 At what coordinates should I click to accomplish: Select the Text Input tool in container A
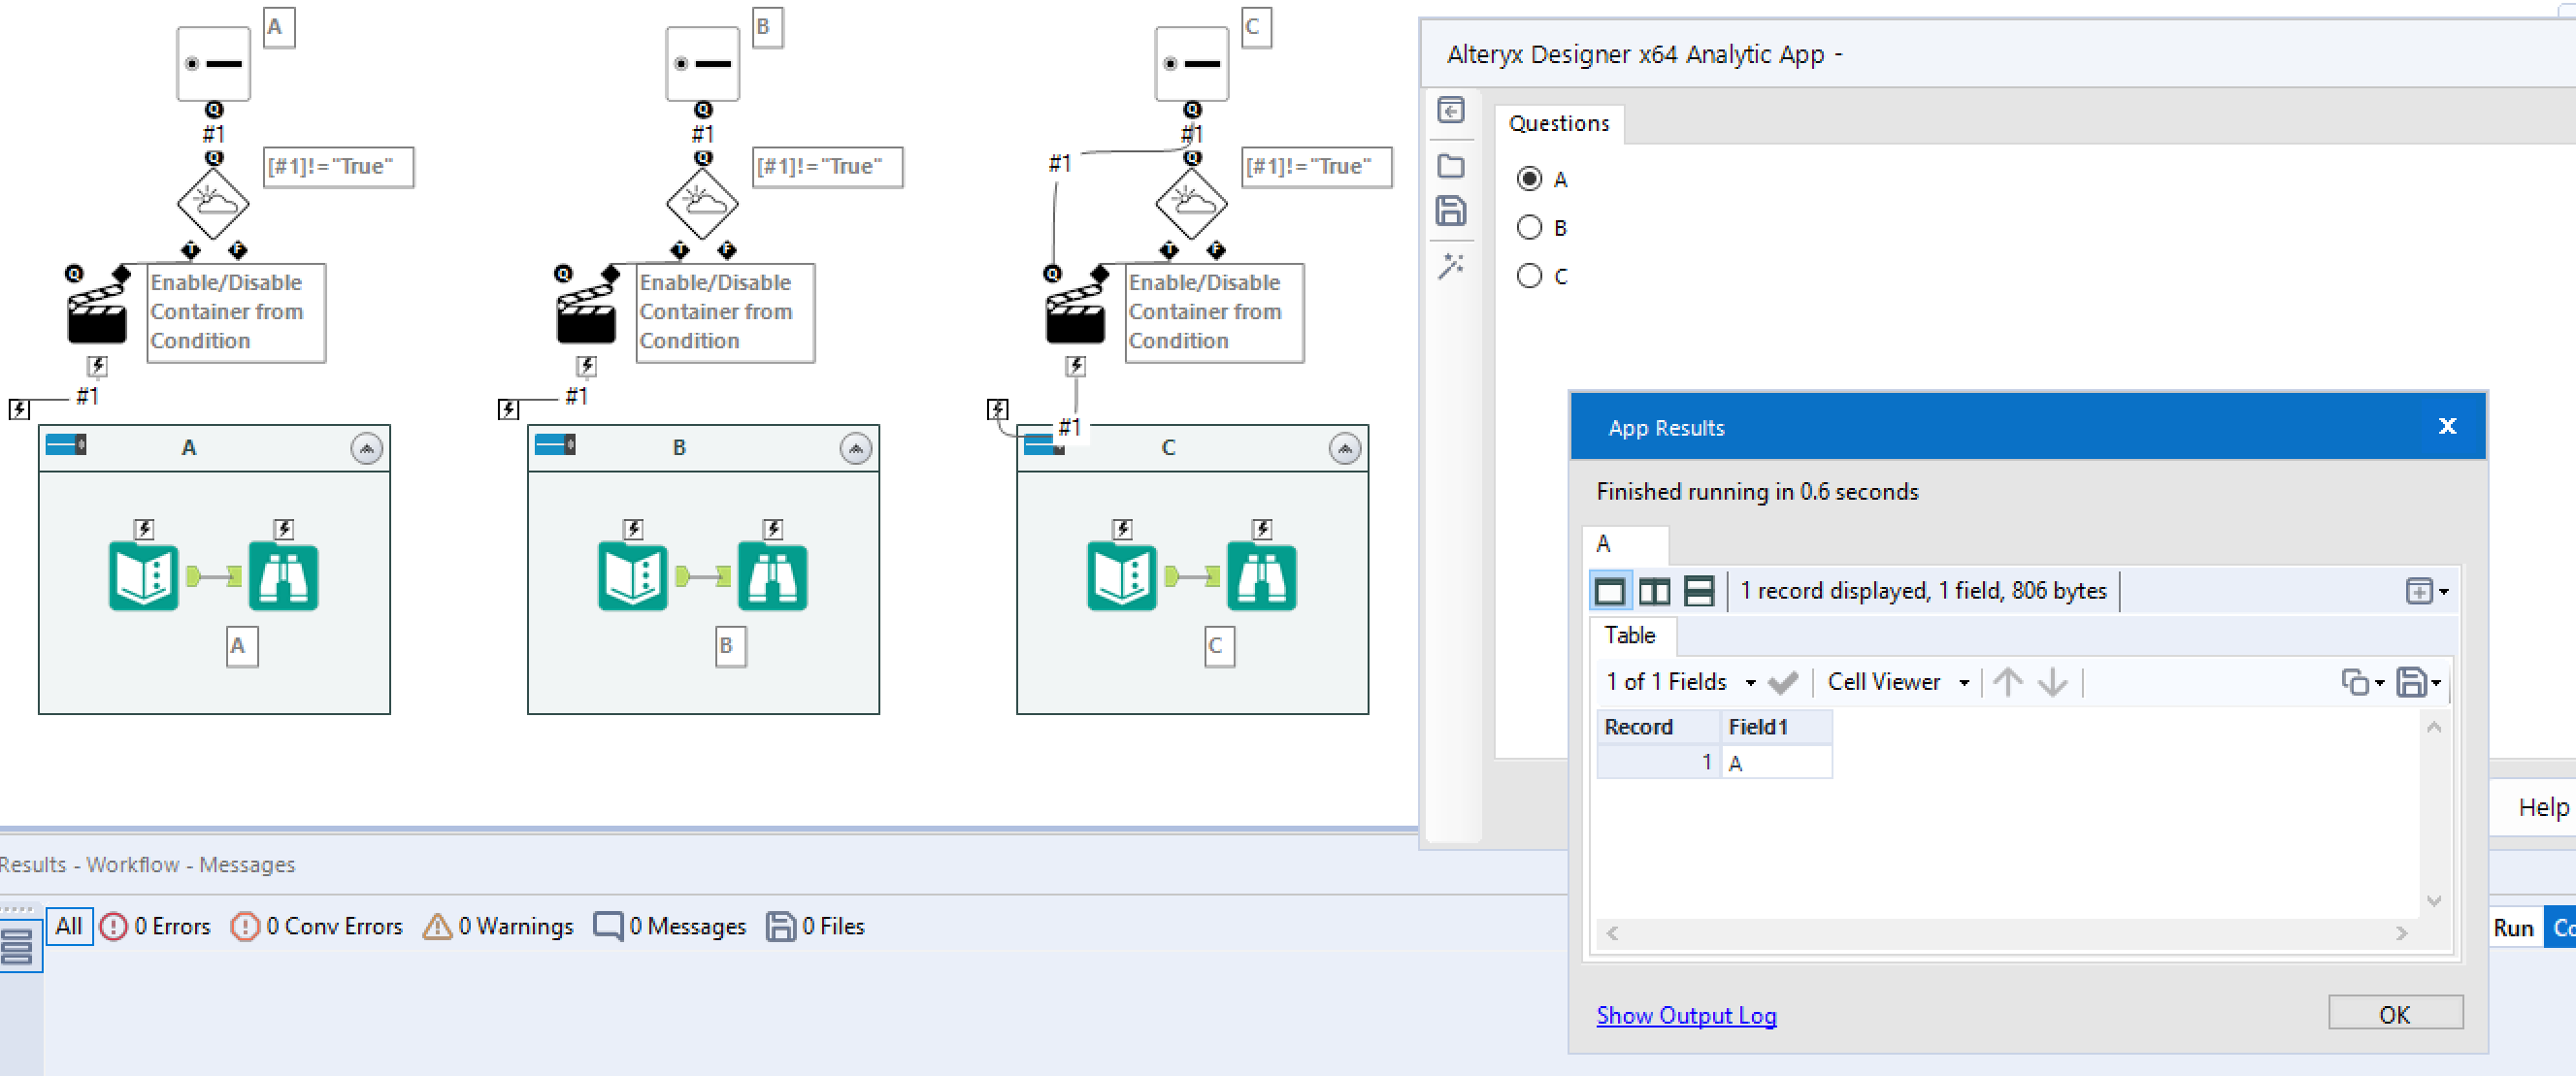pos(143,576)
